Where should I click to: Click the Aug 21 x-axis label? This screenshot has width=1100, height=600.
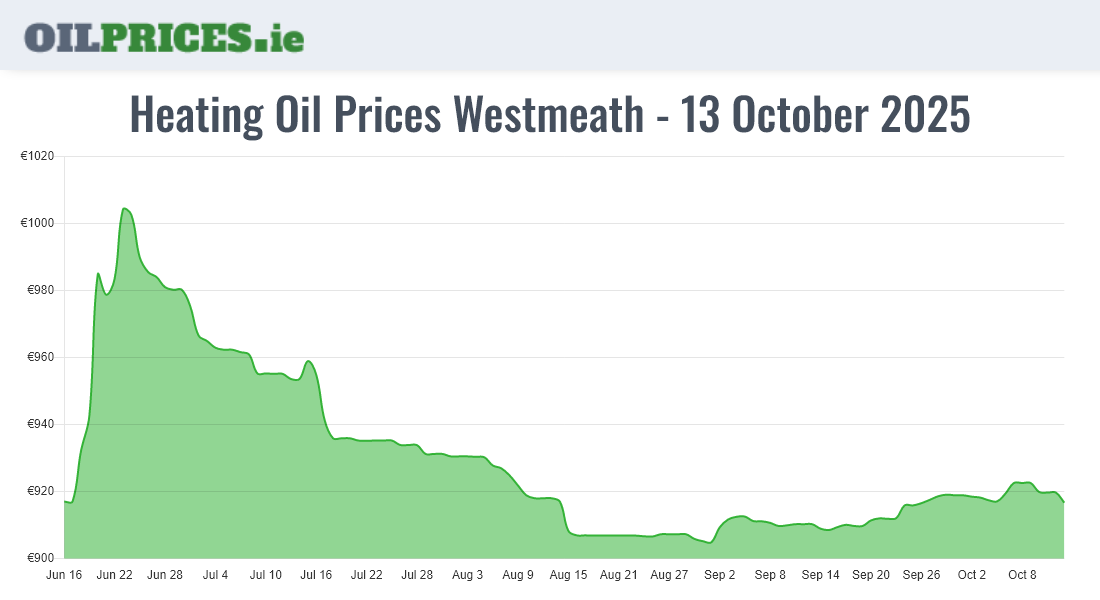point(619,575)
